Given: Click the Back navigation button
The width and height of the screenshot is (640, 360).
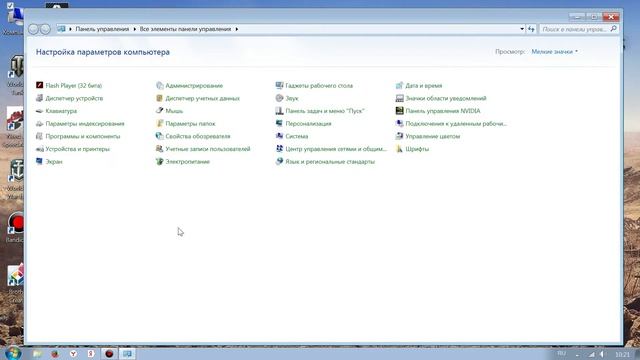Looking at the screenshot, I should [33, 29].
